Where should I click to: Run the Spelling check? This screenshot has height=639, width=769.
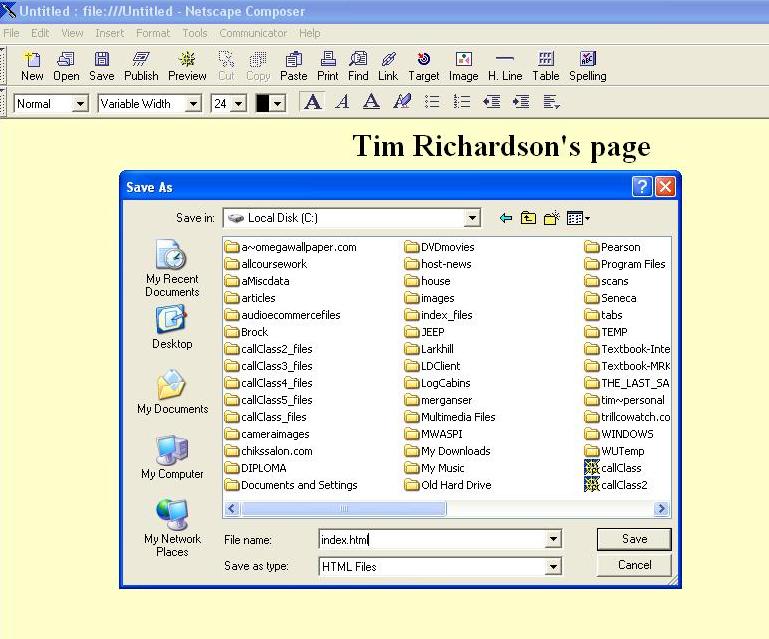(x=588, y=66)
